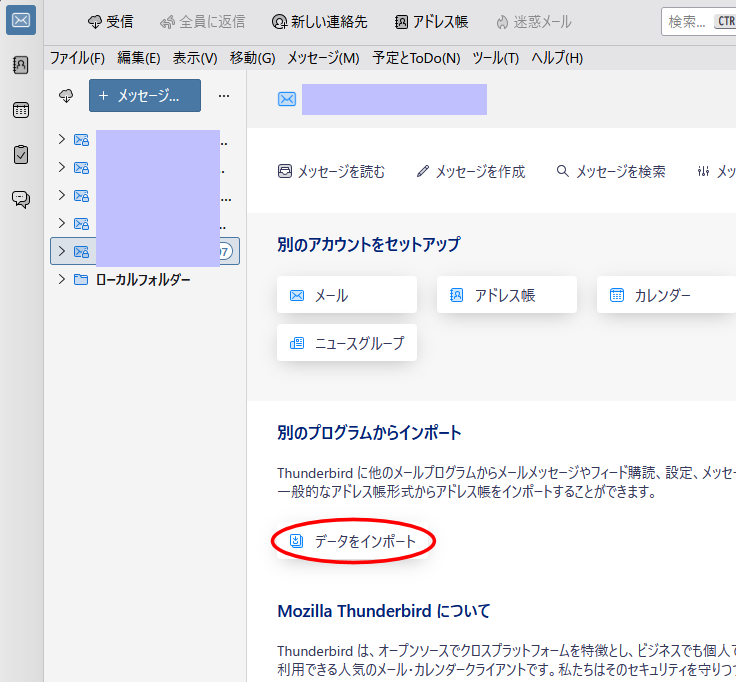This screenshot has height=682, width=736.
Task: Expand the first mail account in folder tree
Action: (x=62, y=139)
